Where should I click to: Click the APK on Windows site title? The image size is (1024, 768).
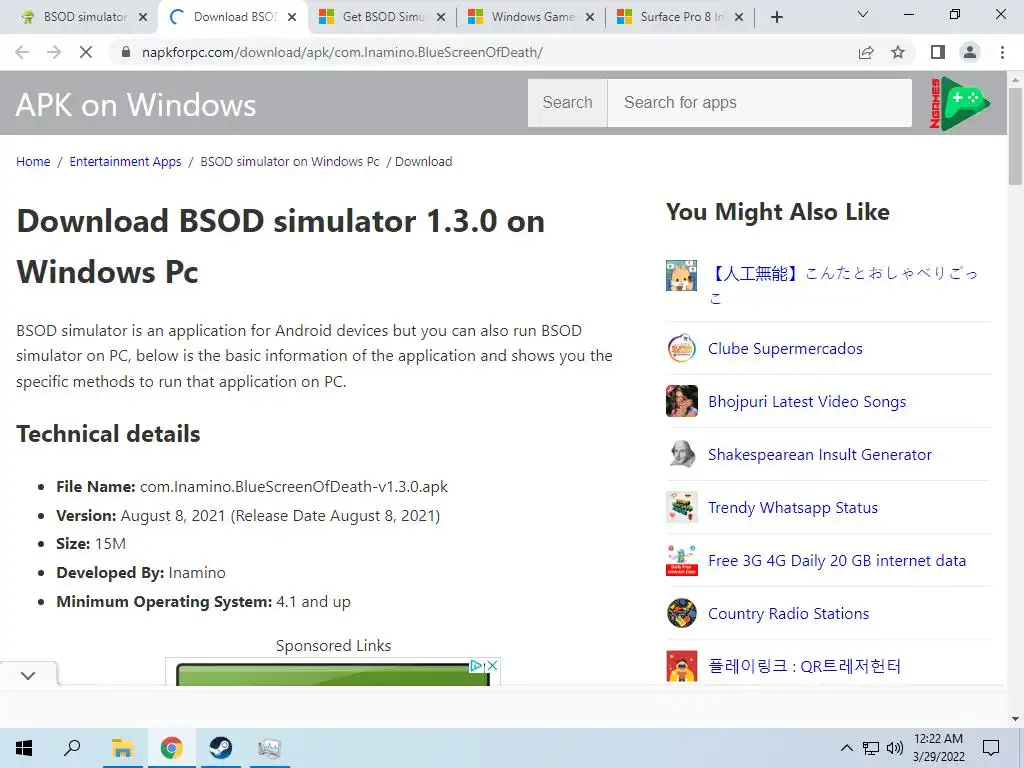point(136,104)
